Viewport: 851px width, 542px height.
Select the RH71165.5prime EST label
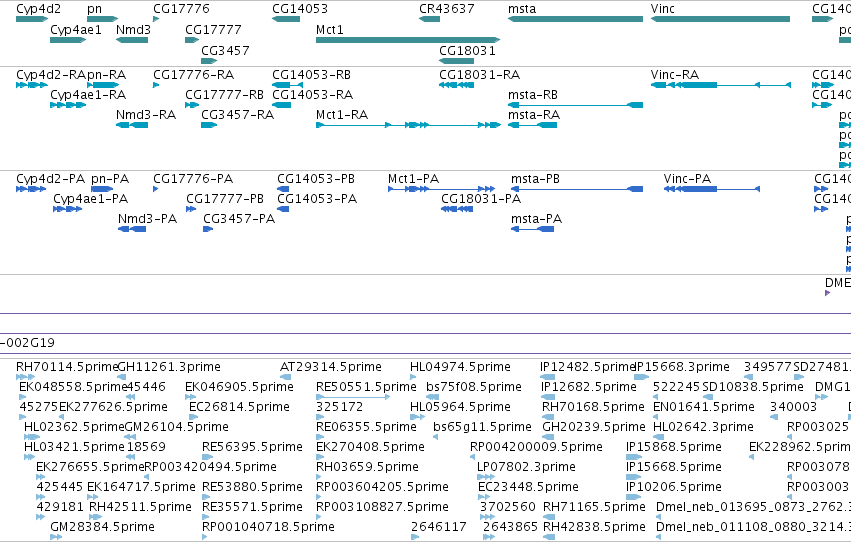coord(594,507)
